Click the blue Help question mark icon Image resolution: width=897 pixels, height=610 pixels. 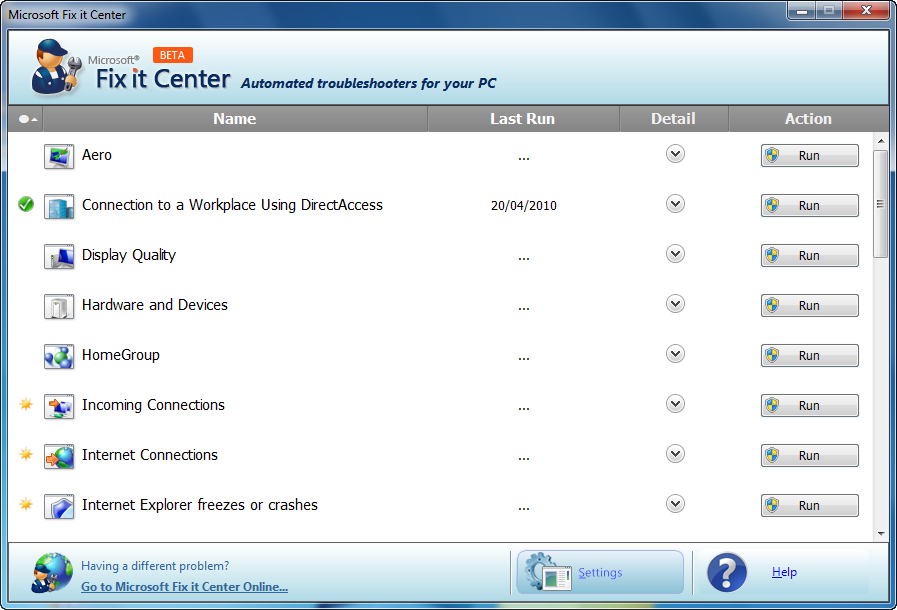[727, 572]
